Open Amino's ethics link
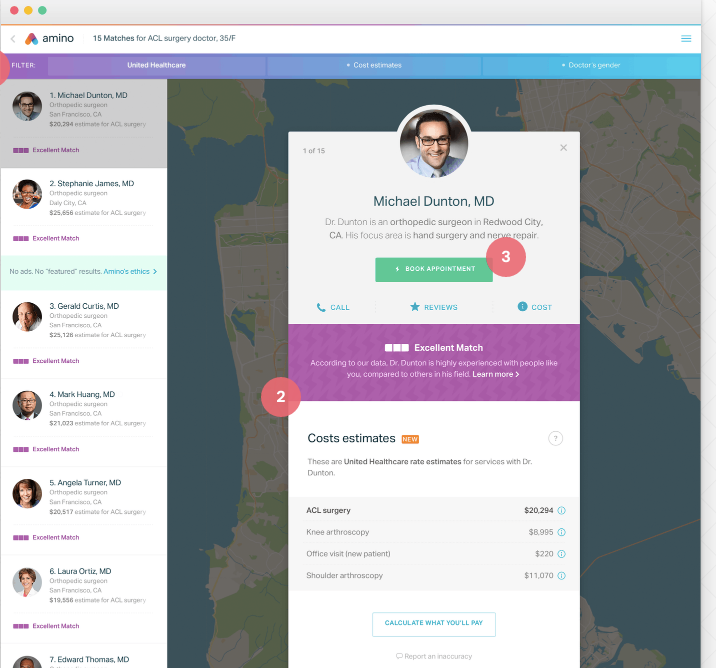This screenshot has width=716, height=668. pos(130,272)
